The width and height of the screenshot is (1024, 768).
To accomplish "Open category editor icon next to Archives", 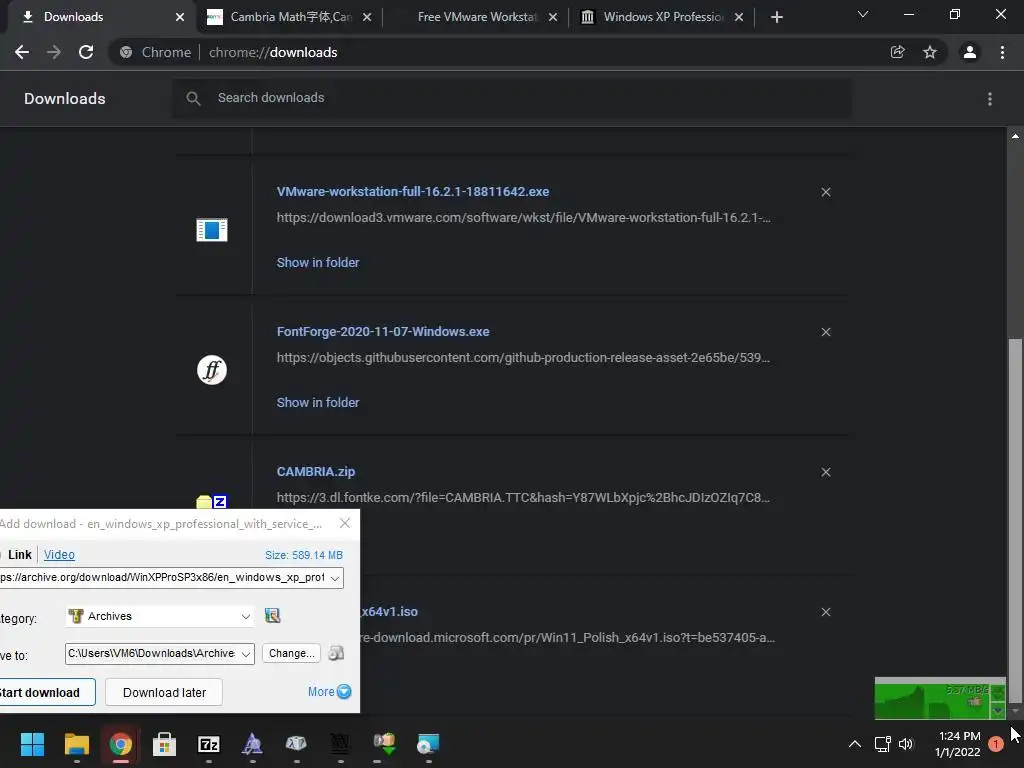I will [x=272, y=615].
